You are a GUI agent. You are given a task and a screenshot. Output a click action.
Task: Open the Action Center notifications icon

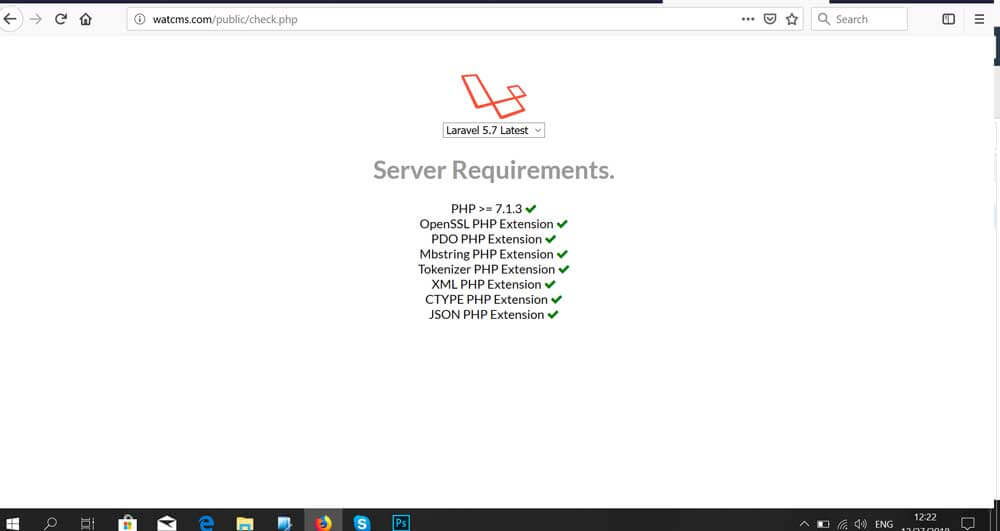tap(967, 524)
